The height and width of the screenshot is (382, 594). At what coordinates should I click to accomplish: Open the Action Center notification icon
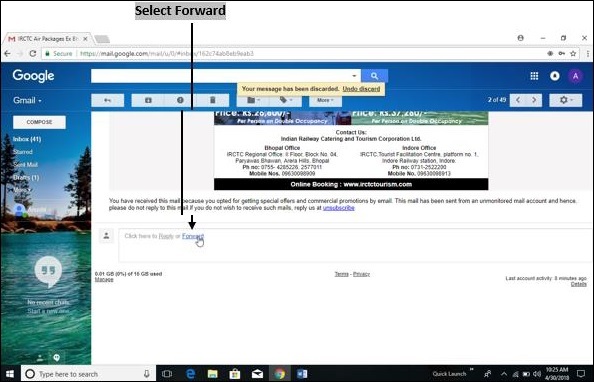click(x=581, y=374)
